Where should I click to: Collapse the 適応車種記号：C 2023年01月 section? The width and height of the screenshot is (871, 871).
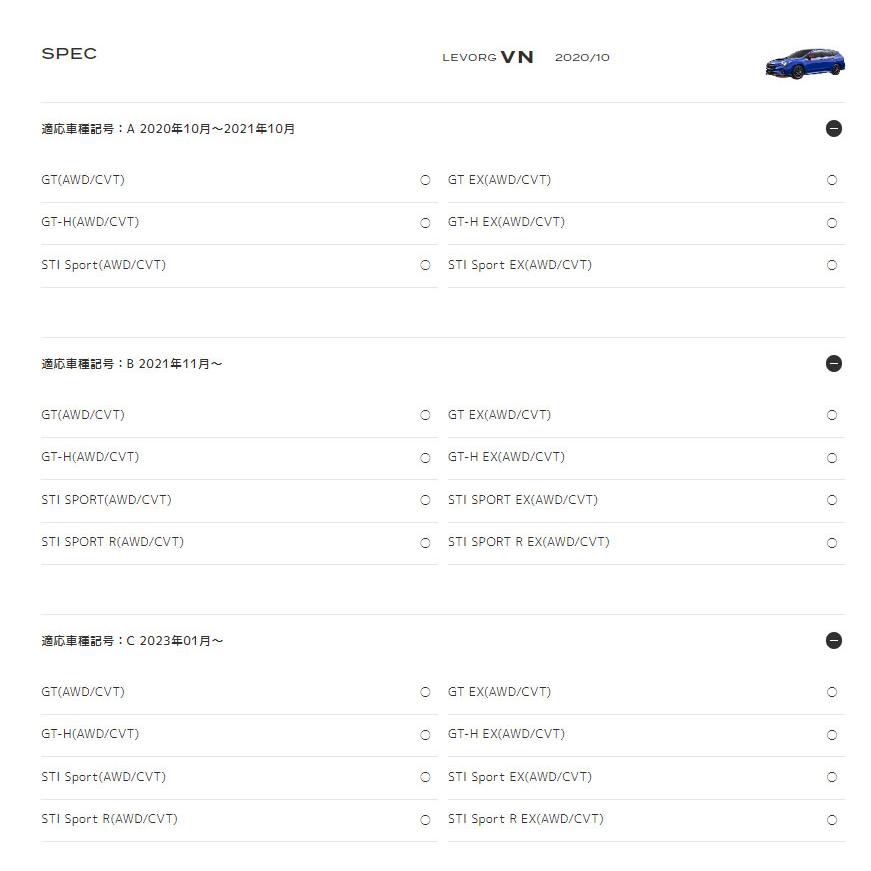833,641
